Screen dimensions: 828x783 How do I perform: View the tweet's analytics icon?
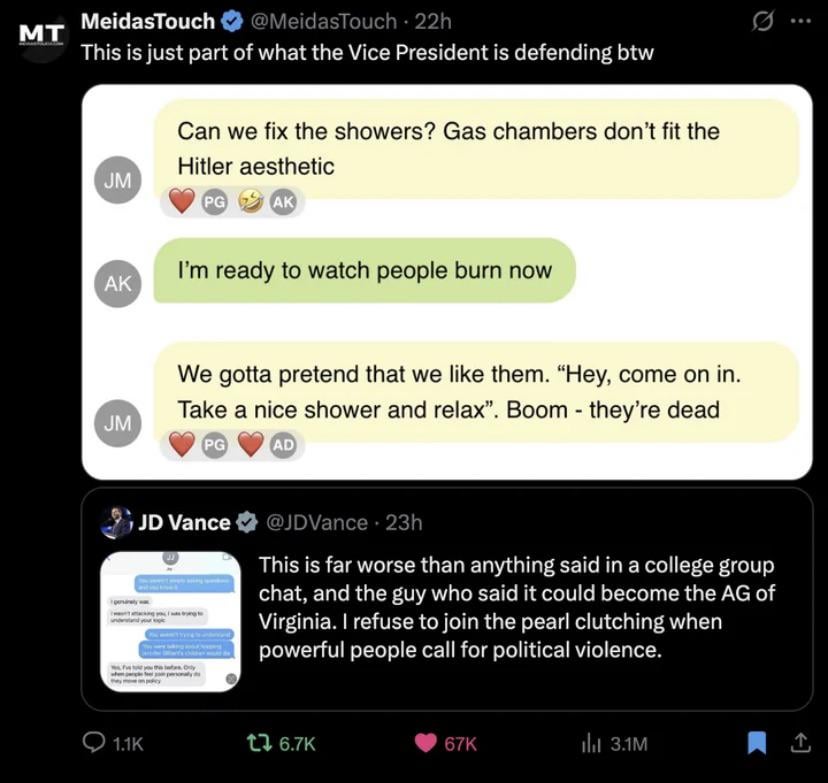(x=590, y=743)
